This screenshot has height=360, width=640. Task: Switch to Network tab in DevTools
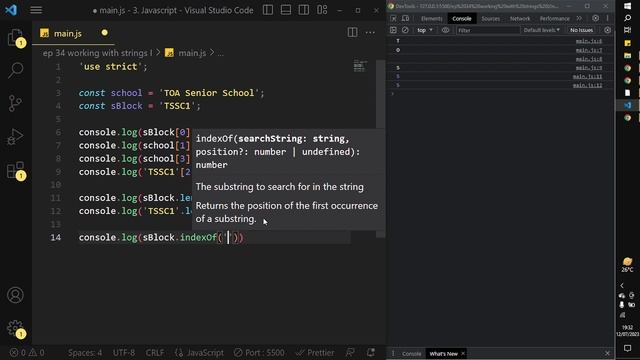point(520,18)
